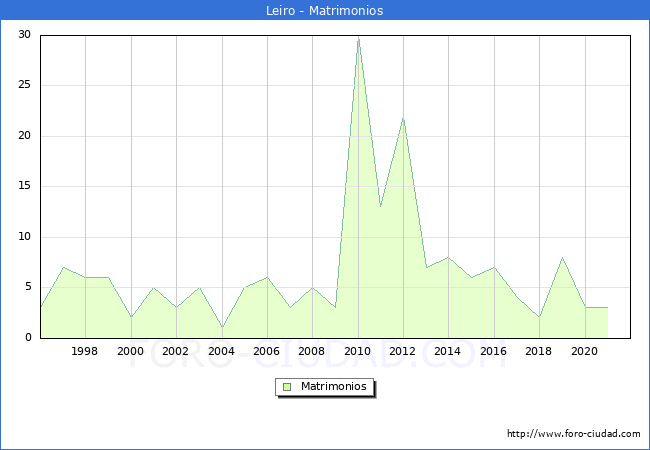Click the y-axis value 30
Image resolution: width=650 pixels, height=450 pixels.
(x=24, y=34)
